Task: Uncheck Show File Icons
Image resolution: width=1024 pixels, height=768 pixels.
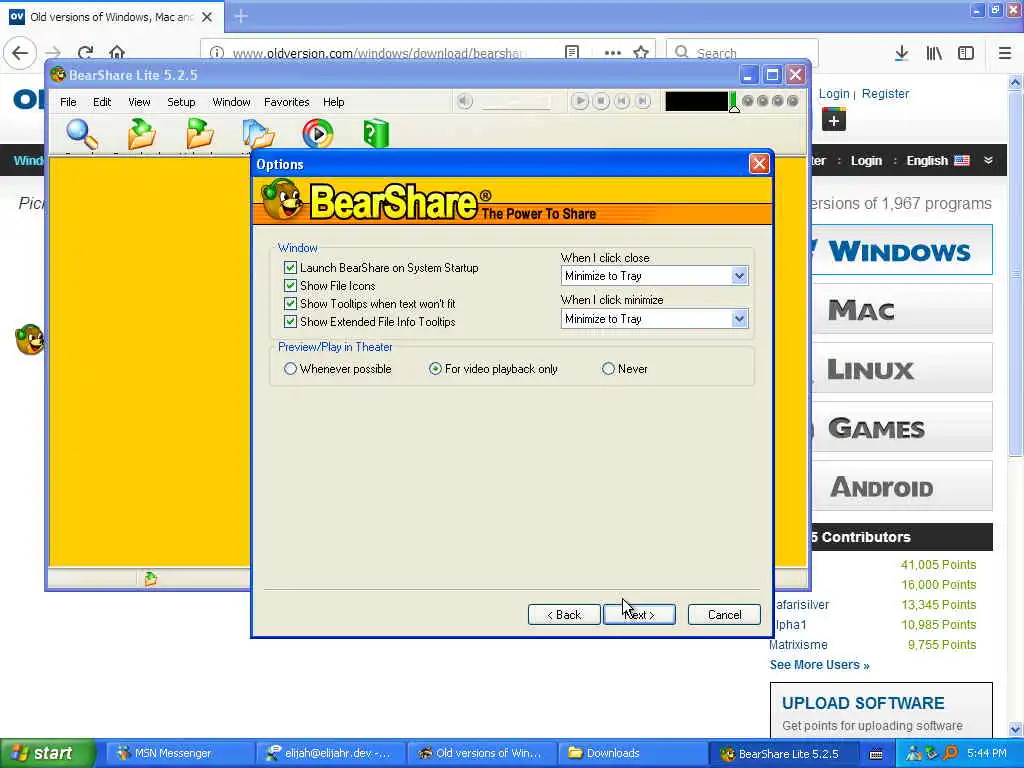Action: click(291, 286)
